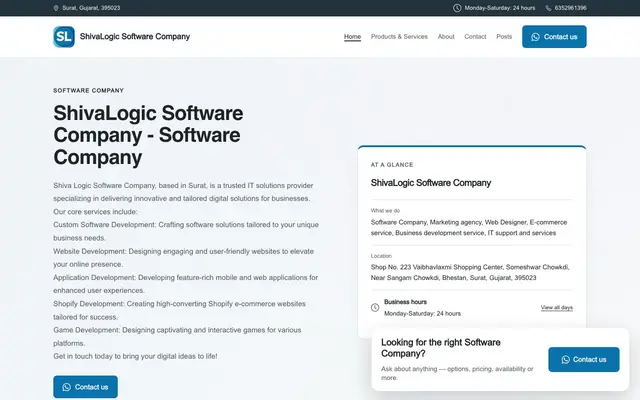
Task: Click the Business hours label
Action: [405, 302]
